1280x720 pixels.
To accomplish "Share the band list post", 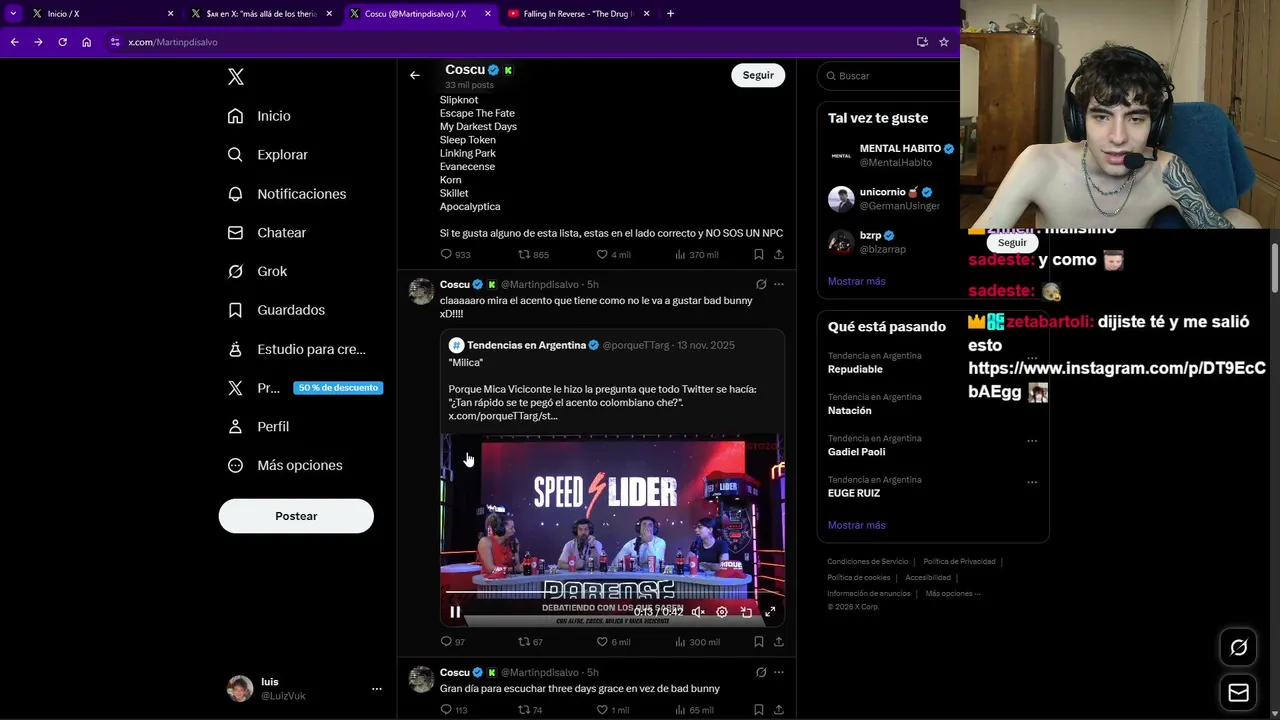I will [779, 255].
